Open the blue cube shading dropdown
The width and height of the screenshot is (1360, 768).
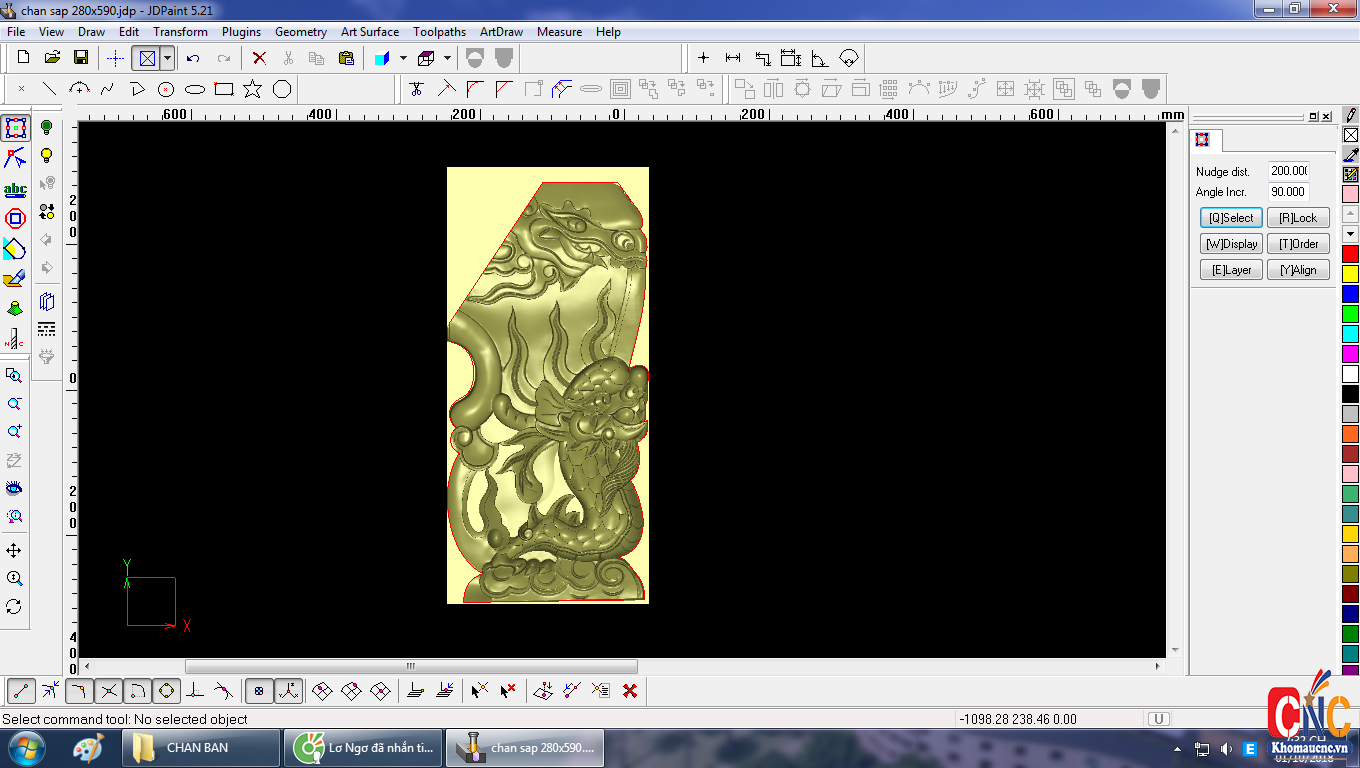[403, 58]
